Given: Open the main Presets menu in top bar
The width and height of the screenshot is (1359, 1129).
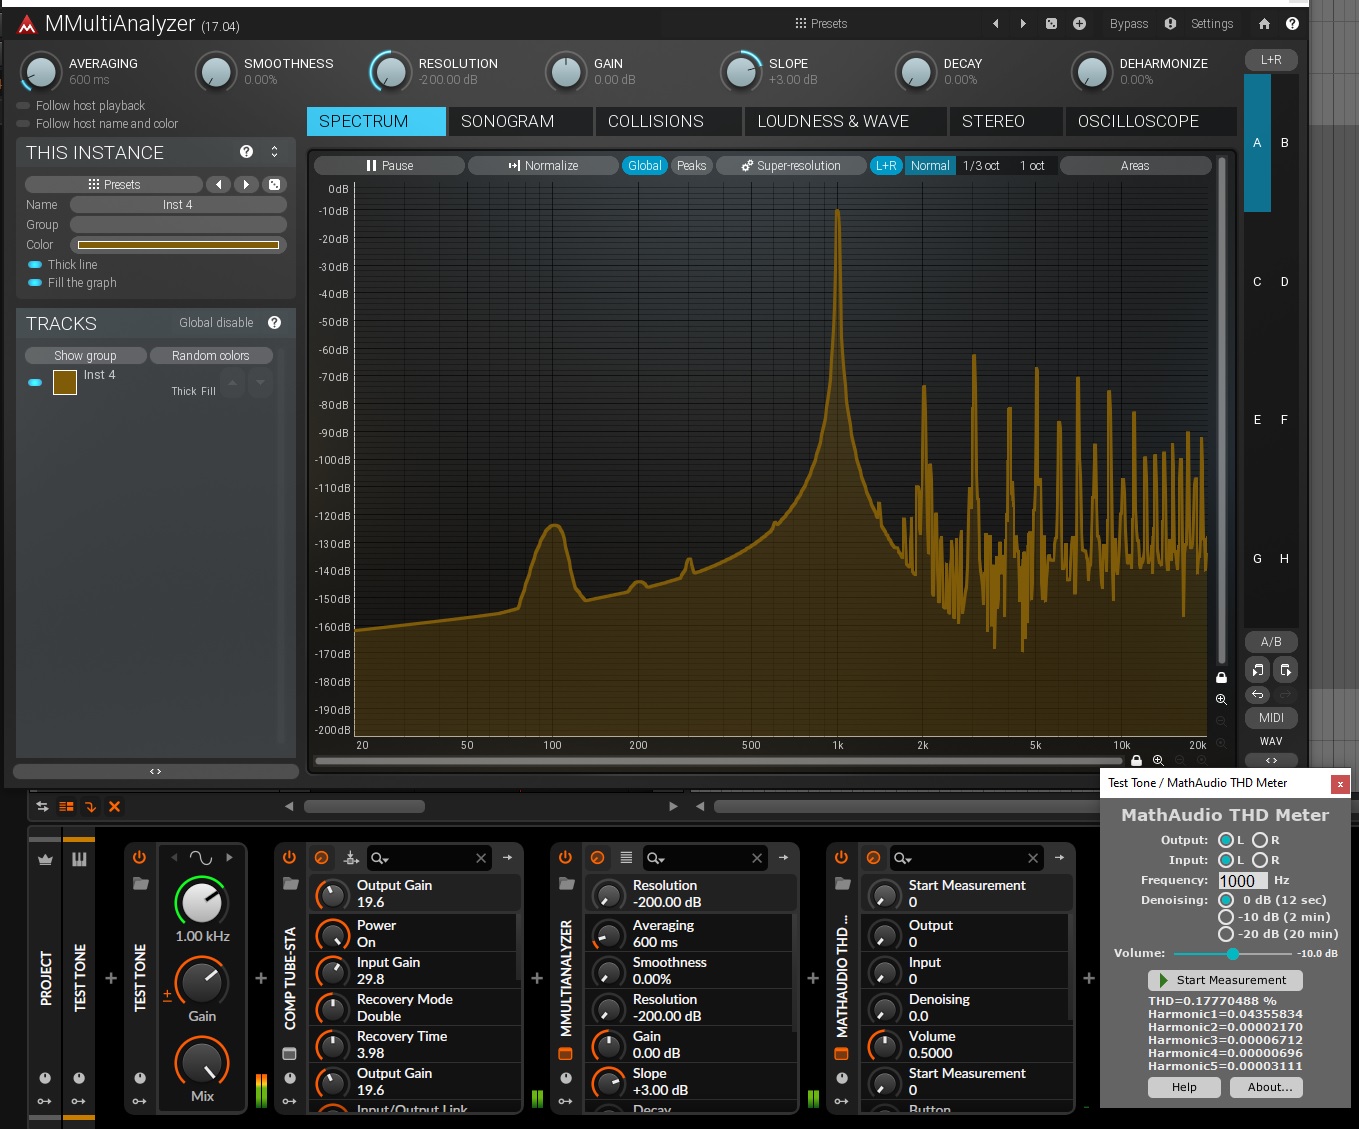Looking at the screenshot, I should (x=821, y=23).
